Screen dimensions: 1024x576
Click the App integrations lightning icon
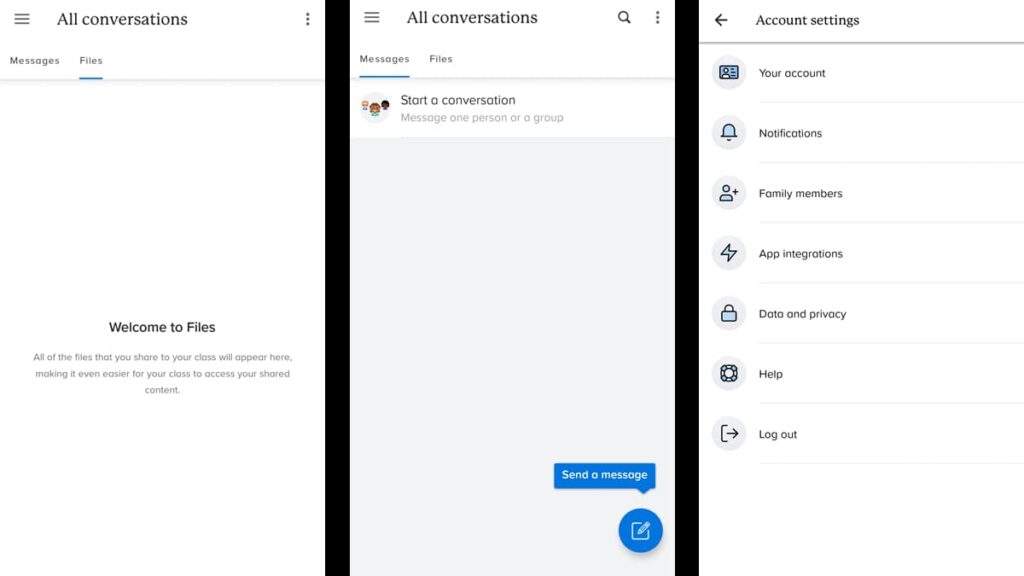click(x=729, y=254)
